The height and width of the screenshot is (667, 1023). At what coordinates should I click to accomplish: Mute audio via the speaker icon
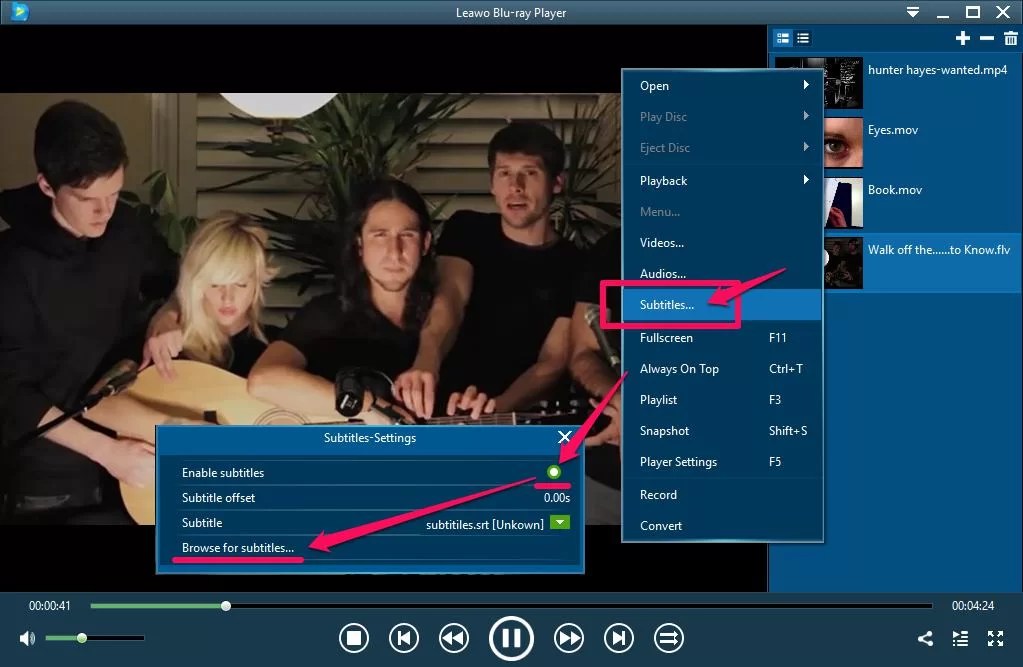[x=26, y=637]
